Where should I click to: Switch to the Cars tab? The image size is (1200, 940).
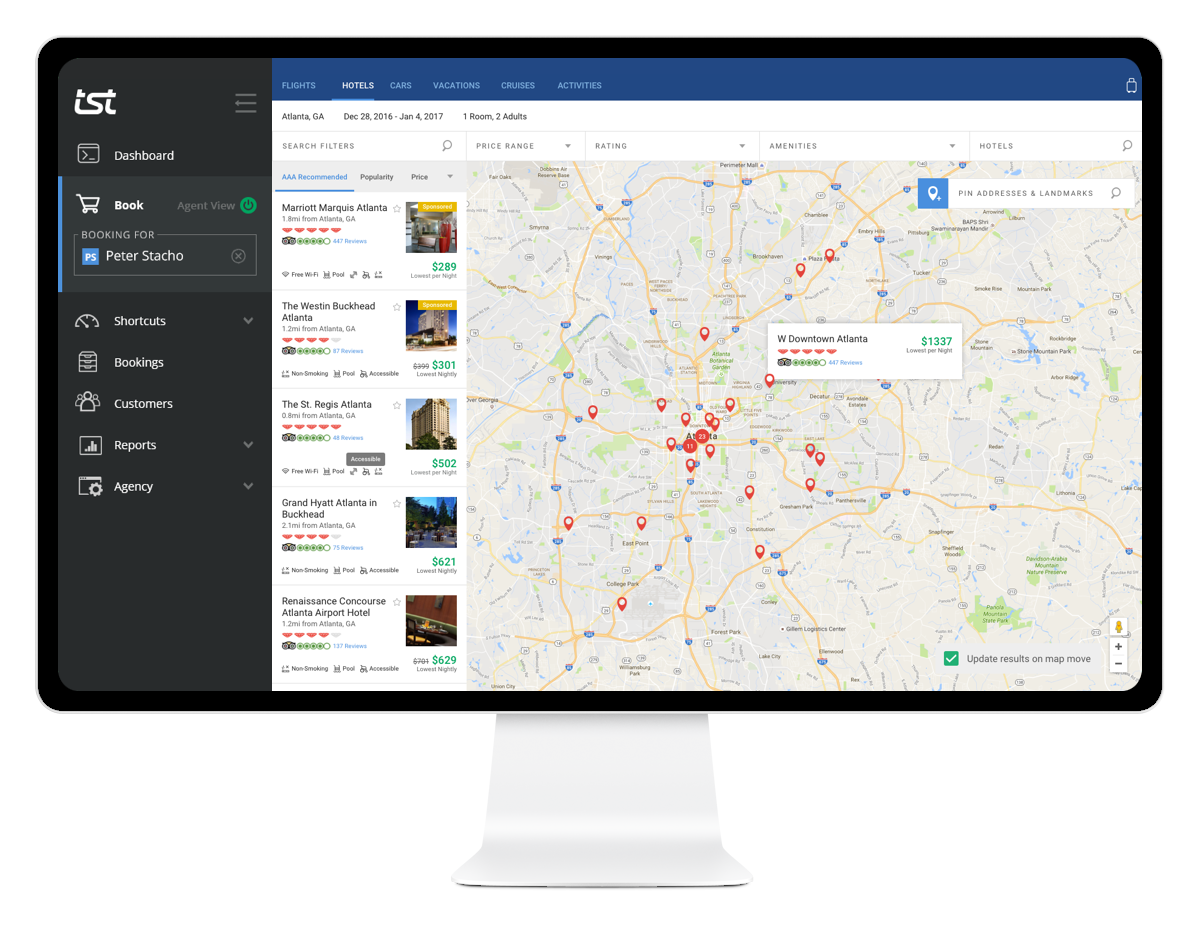pos(400,86)
